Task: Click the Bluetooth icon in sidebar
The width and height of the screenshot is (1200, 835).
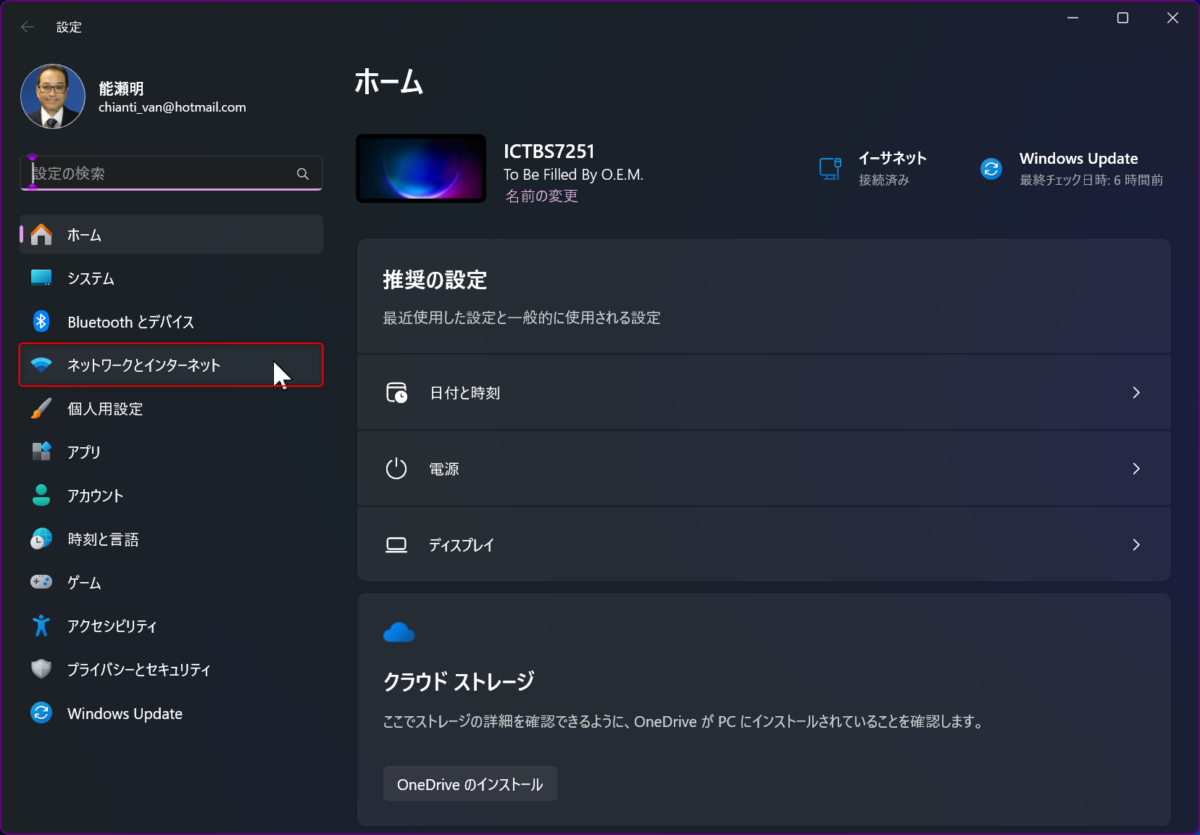Action: click(41, 322)
